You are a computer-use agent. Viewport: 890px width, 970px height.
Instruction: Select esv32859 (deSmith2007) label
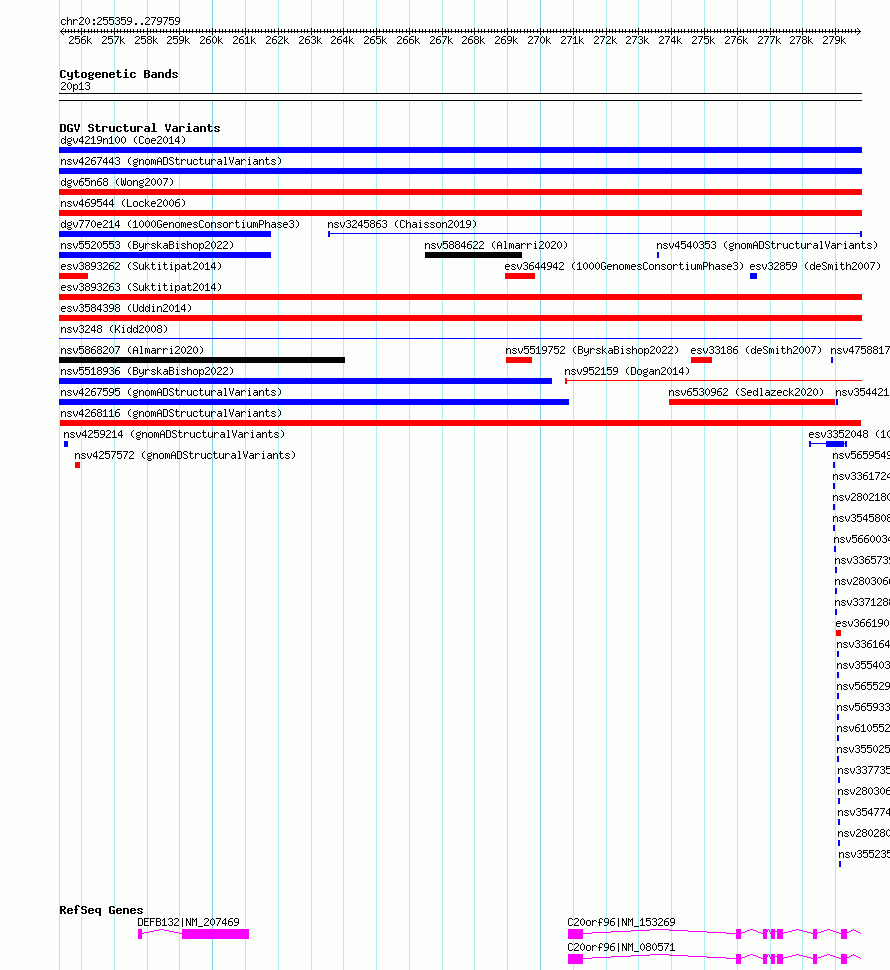(815, 267)
